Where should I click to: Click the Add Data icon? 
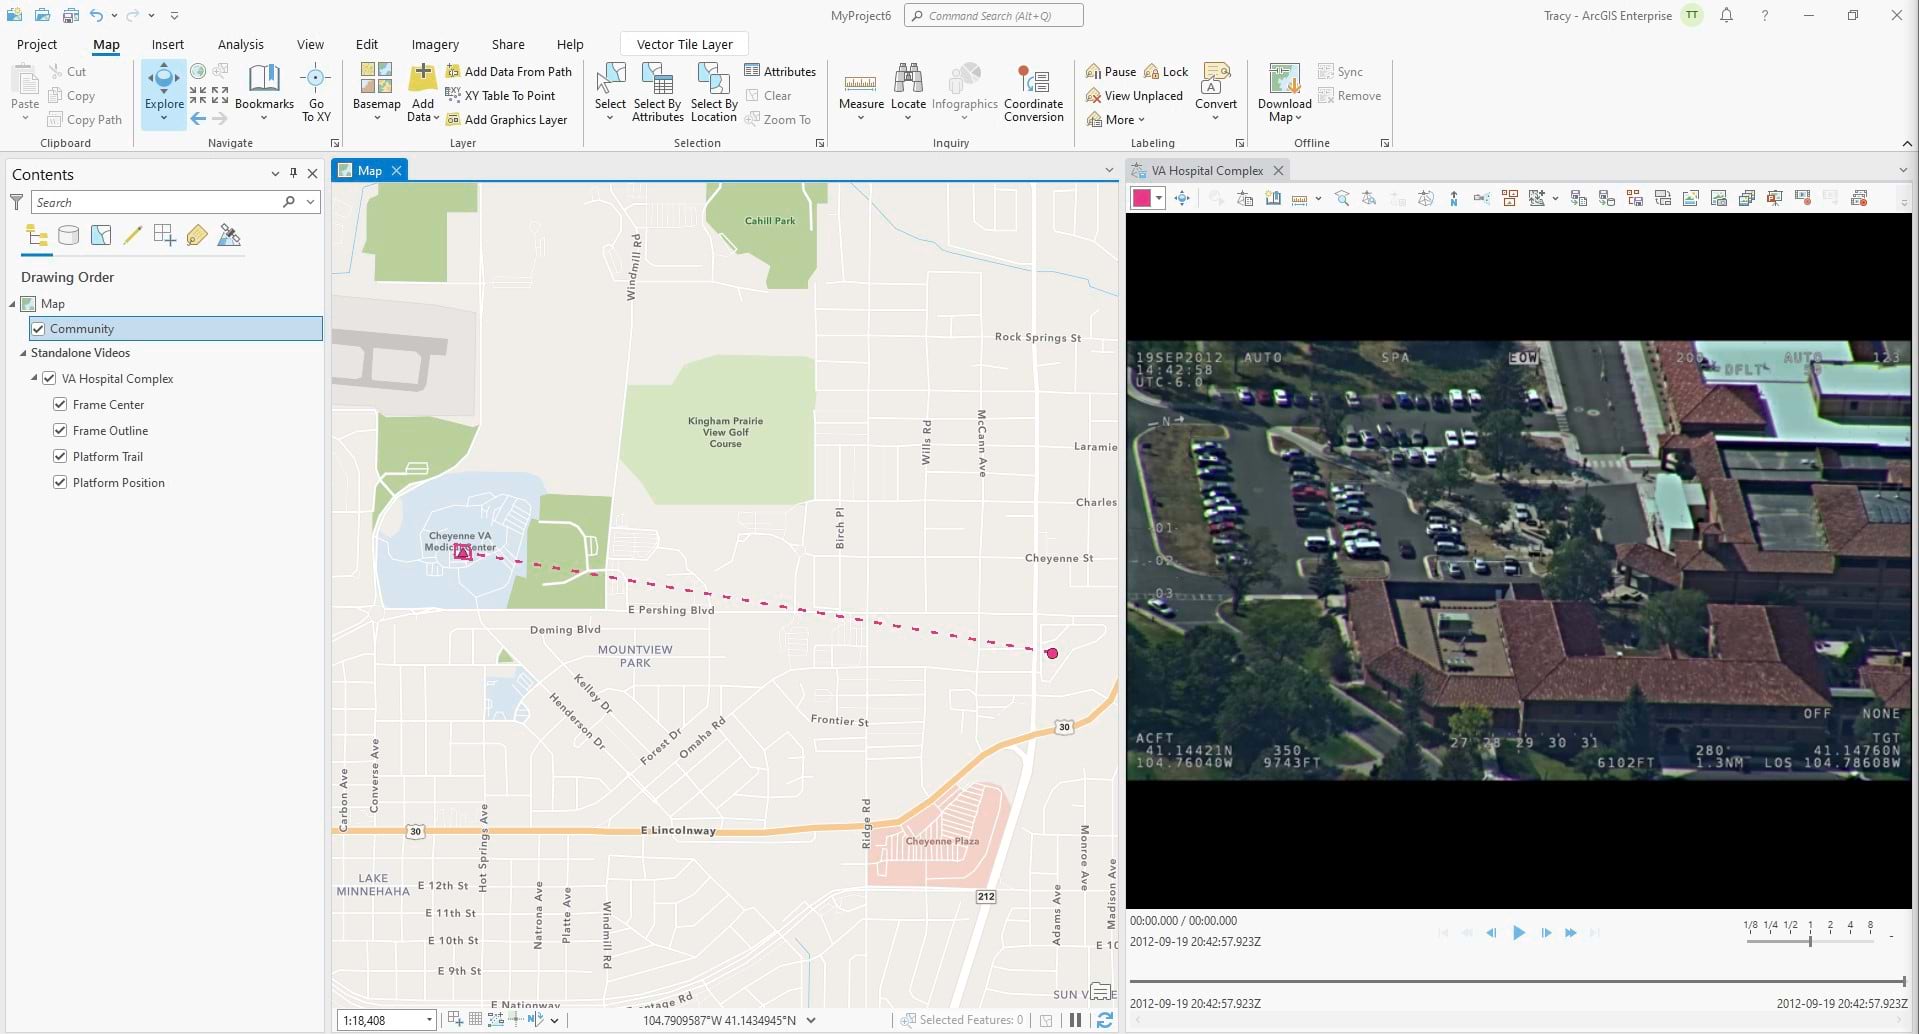click(x=423, y=77)
